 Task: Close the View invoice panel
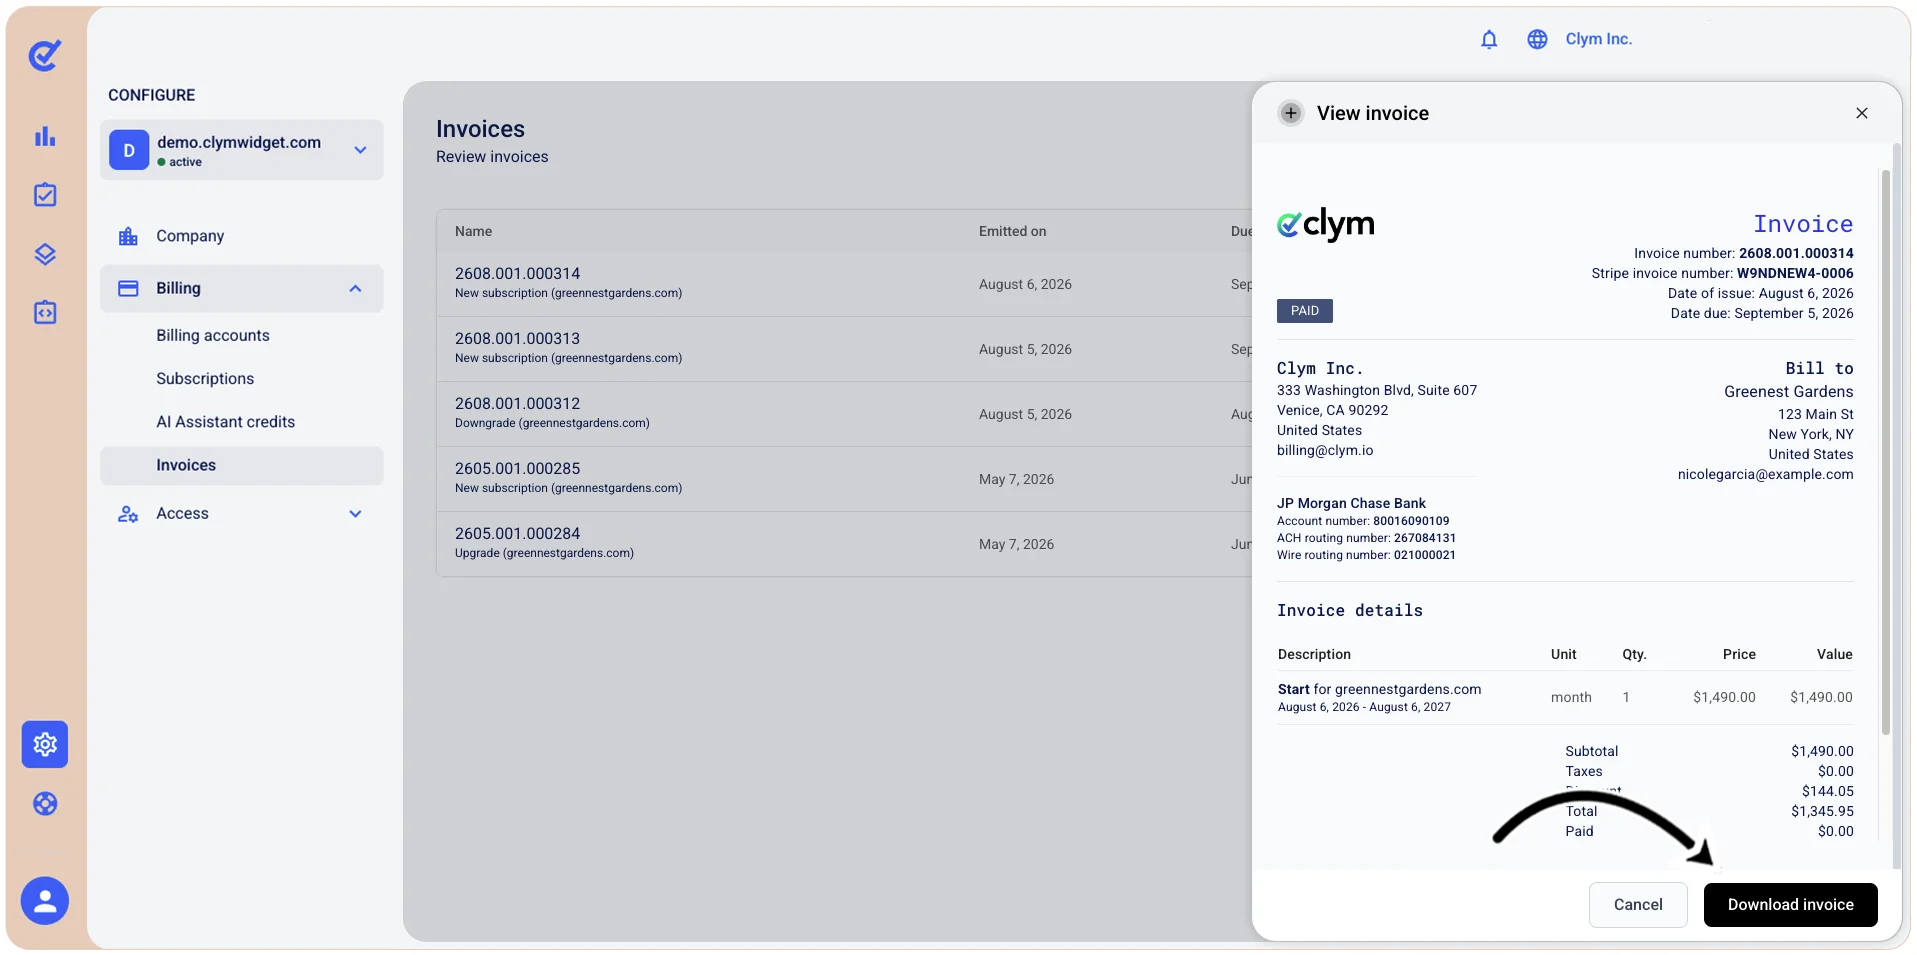(x=1862, y=113)
